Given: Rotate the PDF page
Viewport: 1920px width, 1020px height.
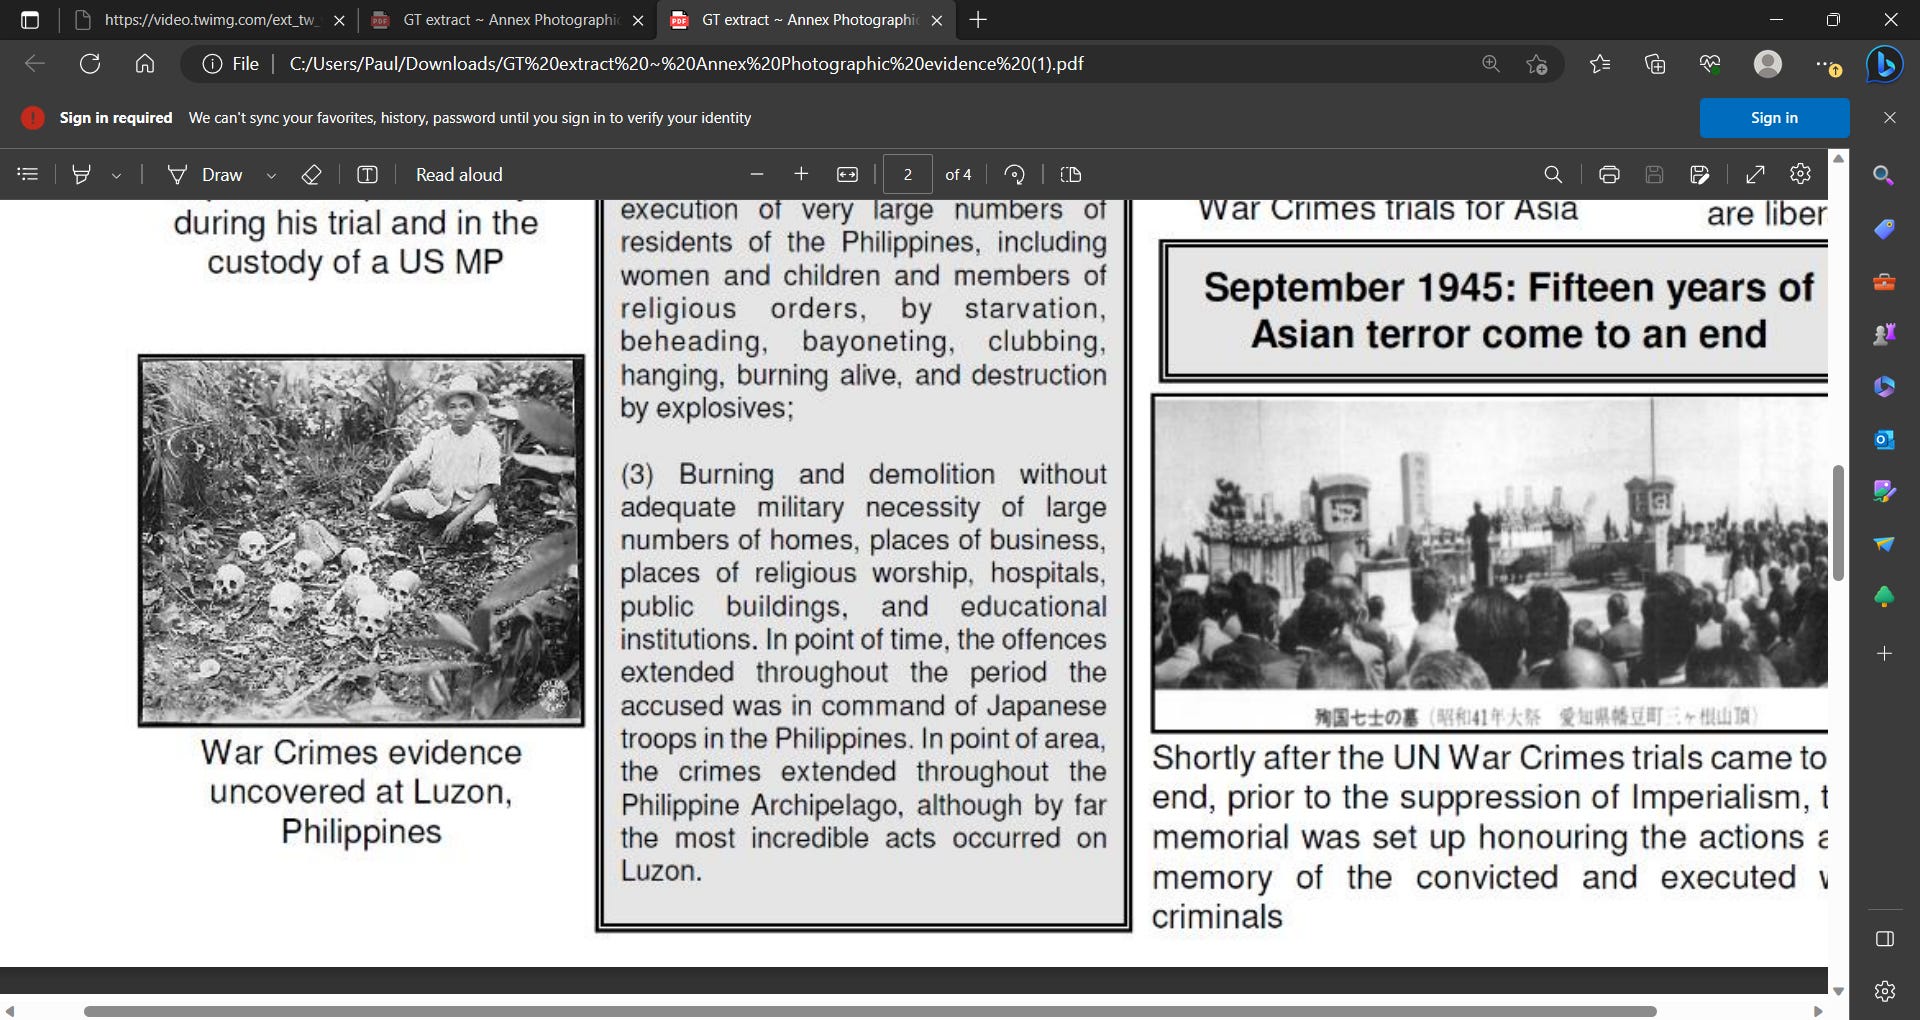Looking at the screenshot, I should pyautogui.click(x=1014, y=174).
